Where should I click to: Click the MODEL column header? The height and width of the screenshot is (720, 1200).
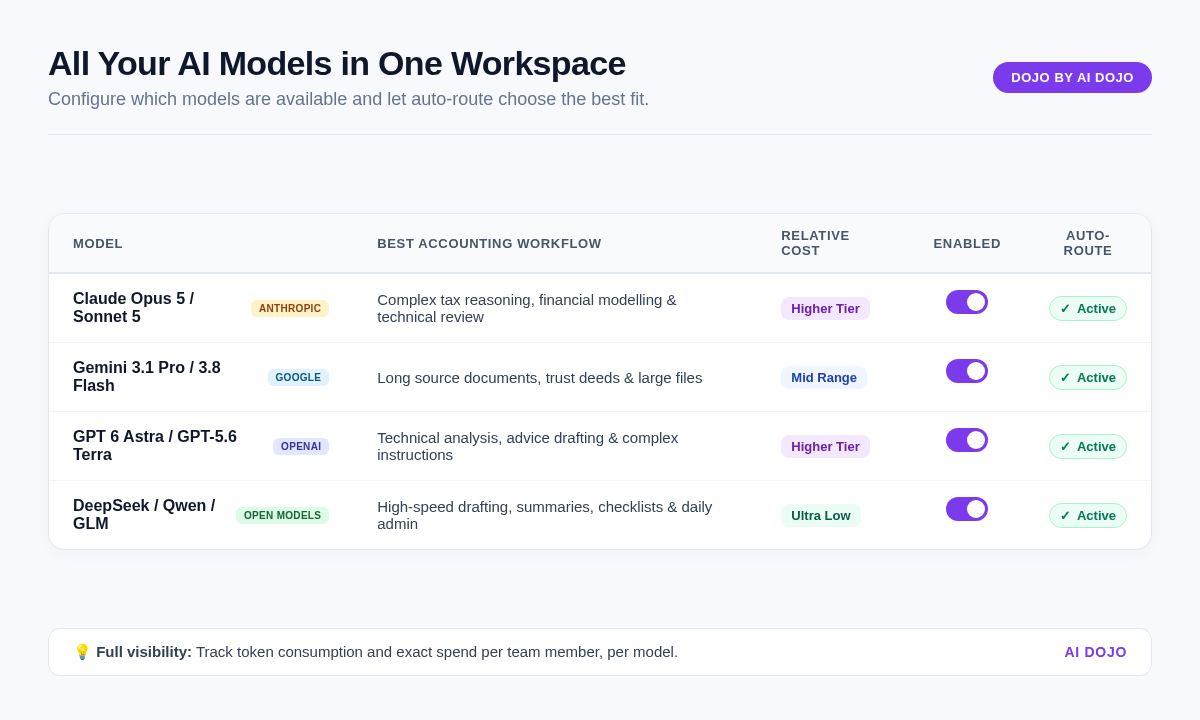click(x=98, y=243)
